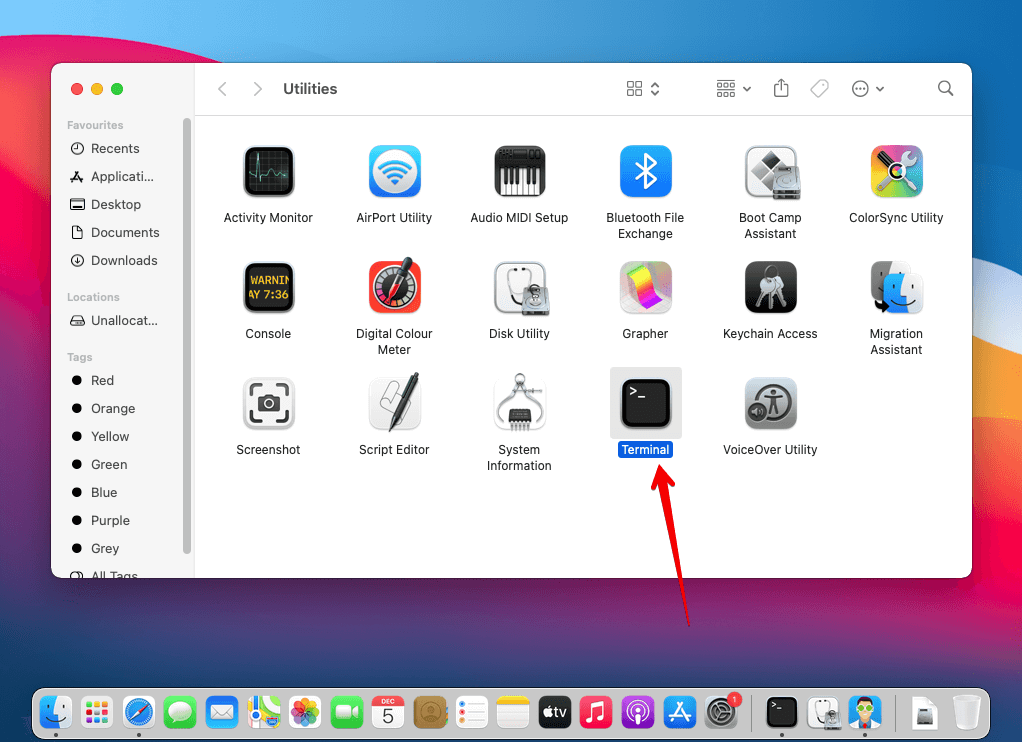Viewport: 1022px width, 742px height.
Task: Select the Unallocat... drive under Locations
Action: click(114, 321)
